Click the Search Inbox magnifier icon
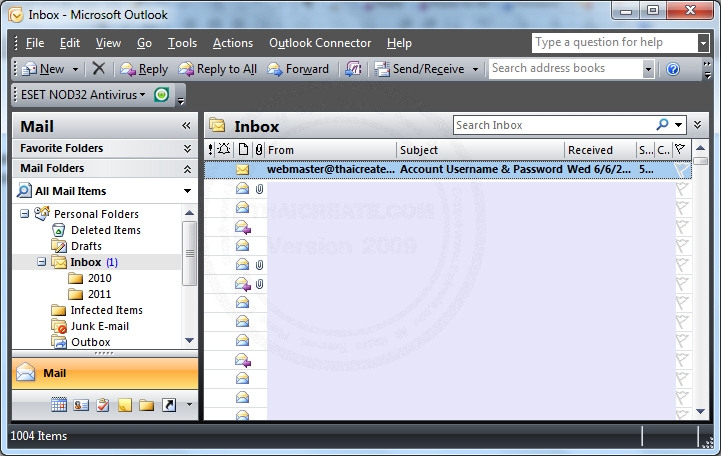This screenshot has width=721, height=456. tap(662, 125)
